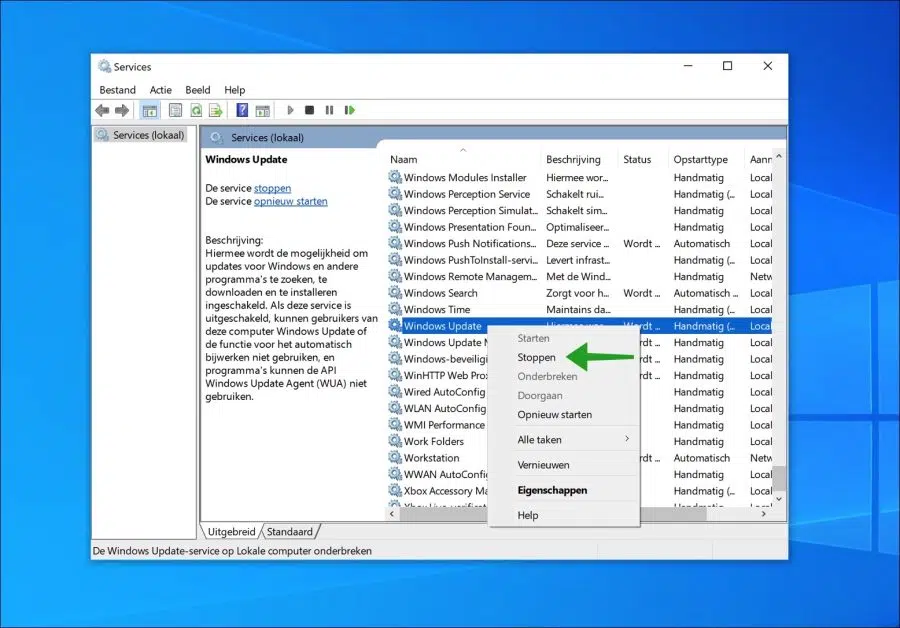Open the Actie menu
Image resolution: width=900 pixels, height=628 pixels.
161,90
